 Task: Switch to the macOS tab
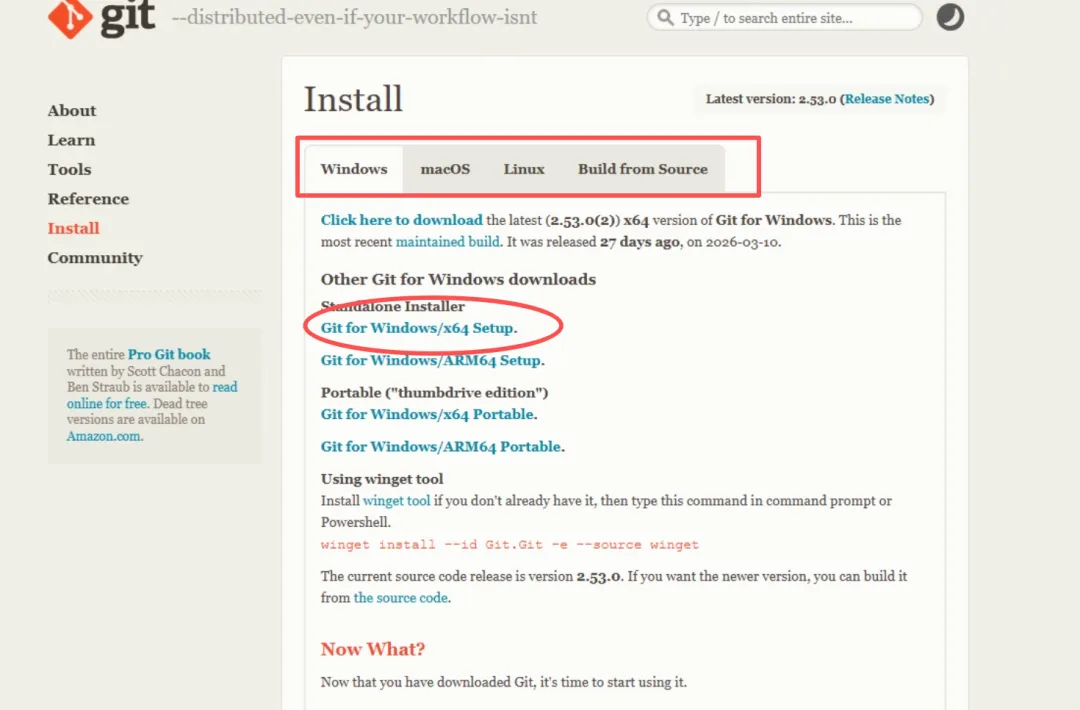(445, 169)
